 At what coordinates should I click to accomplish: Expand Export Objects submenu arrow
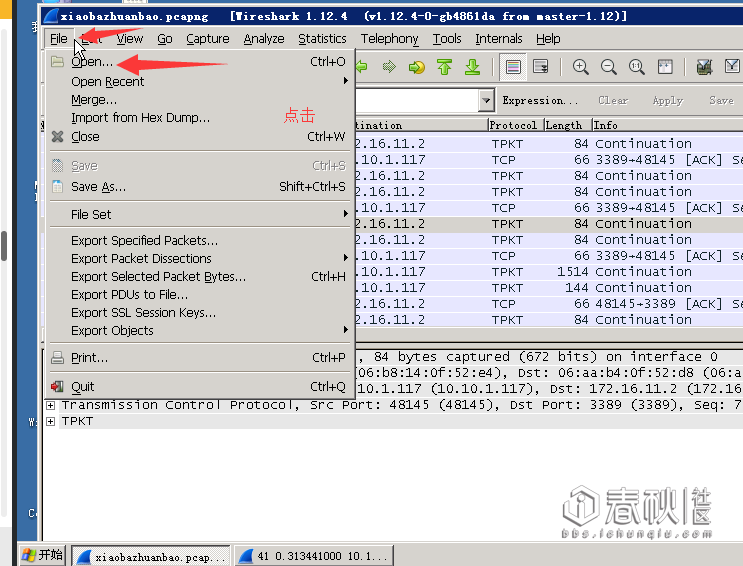click(x=346, y=329)
